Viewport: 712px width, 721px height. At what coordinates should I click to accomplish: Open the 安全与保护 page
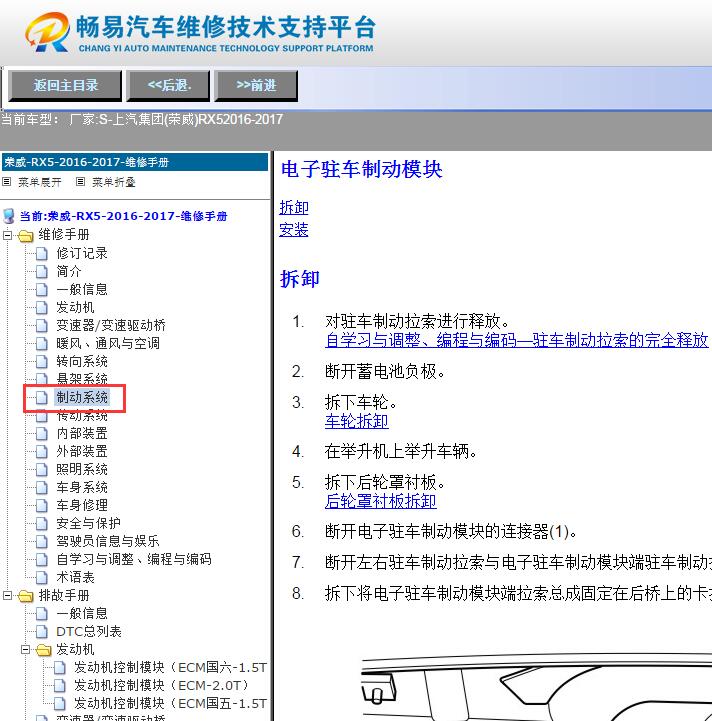88,523
